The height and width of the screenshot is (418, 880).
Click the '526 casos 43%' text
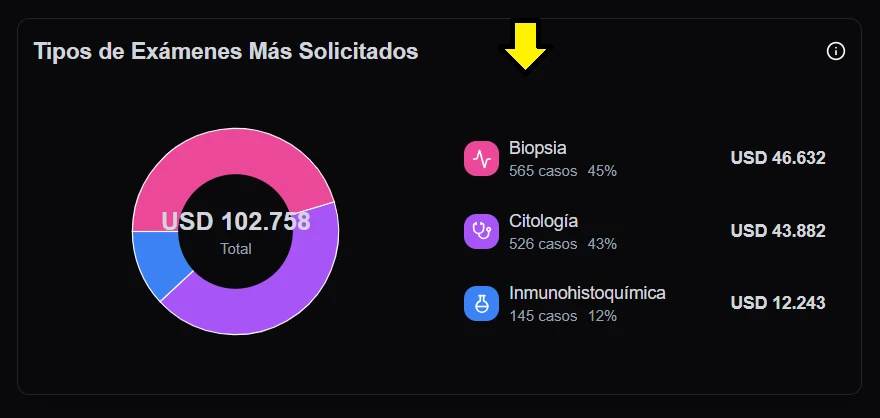(x=563, y=243)
